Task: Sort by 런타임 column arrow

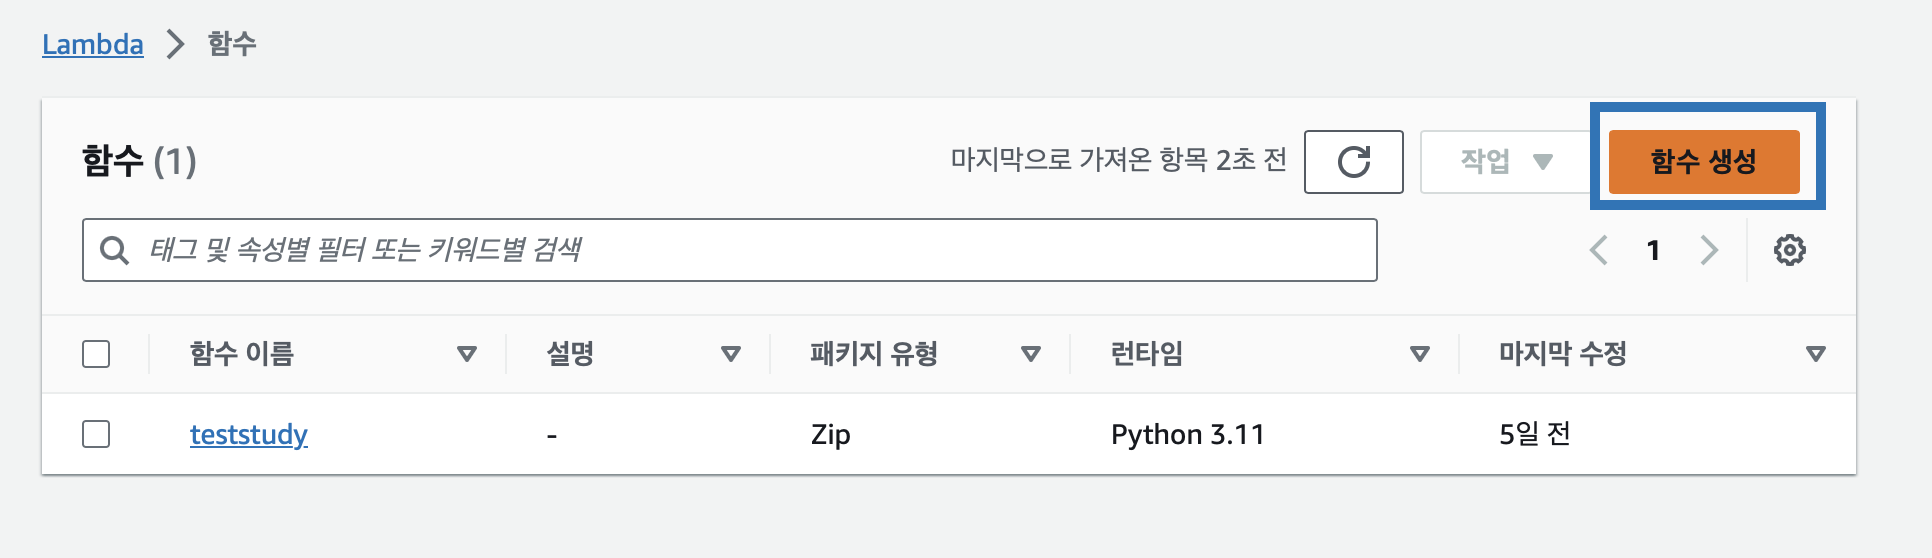Action: coord(1419,354)
